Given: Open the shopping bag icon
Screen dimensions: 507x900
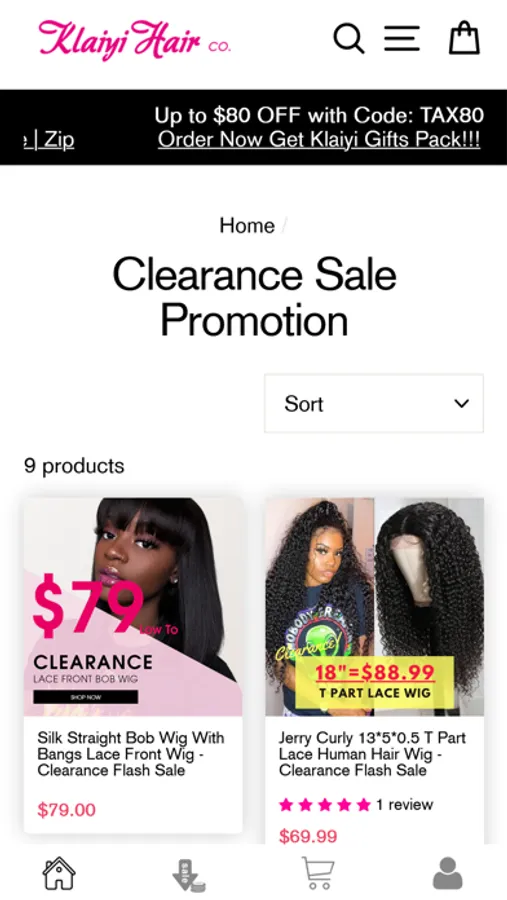Looking at the screenshot, I should coord(464,38).
